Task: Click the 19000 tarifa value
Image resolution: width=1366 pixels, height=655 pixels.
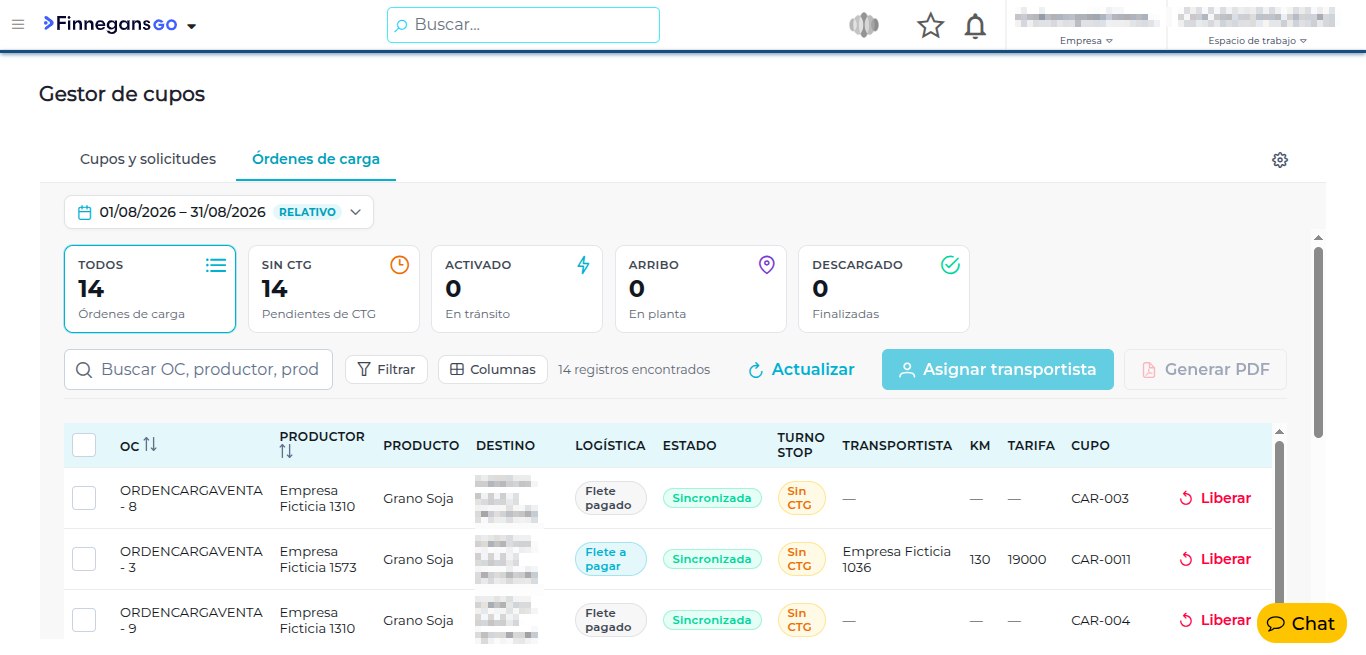Action: click(1027, 559)
